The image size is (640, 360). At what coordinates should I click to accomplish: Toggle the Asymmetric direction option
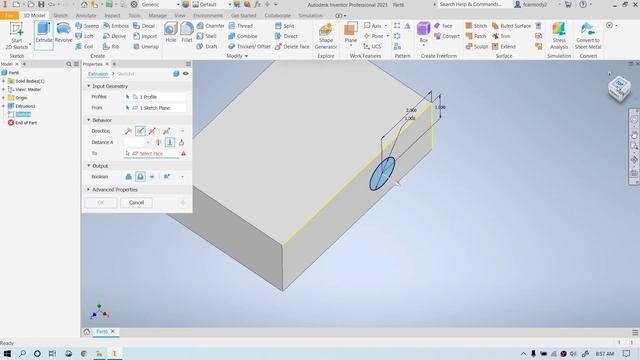coord(166,131)
